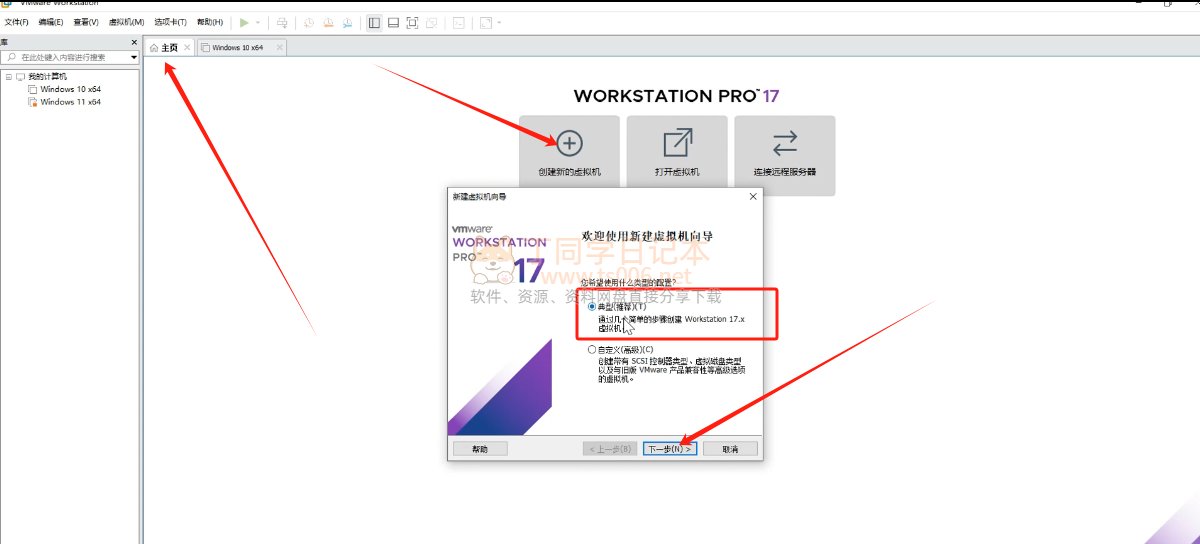Open the 文件(F) menu
Screen dimensions: 1200x544
point(17,22)
